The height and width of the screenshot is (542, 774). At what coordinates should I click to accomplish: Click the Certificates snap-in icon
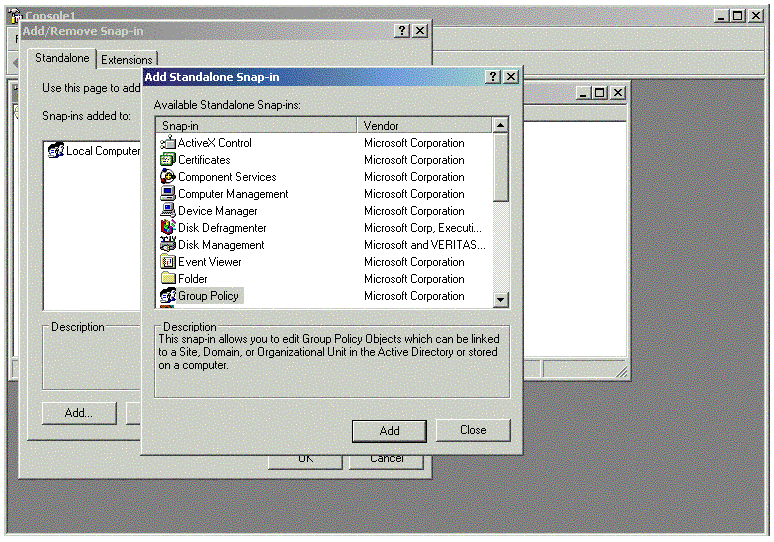tap(168, 160)
